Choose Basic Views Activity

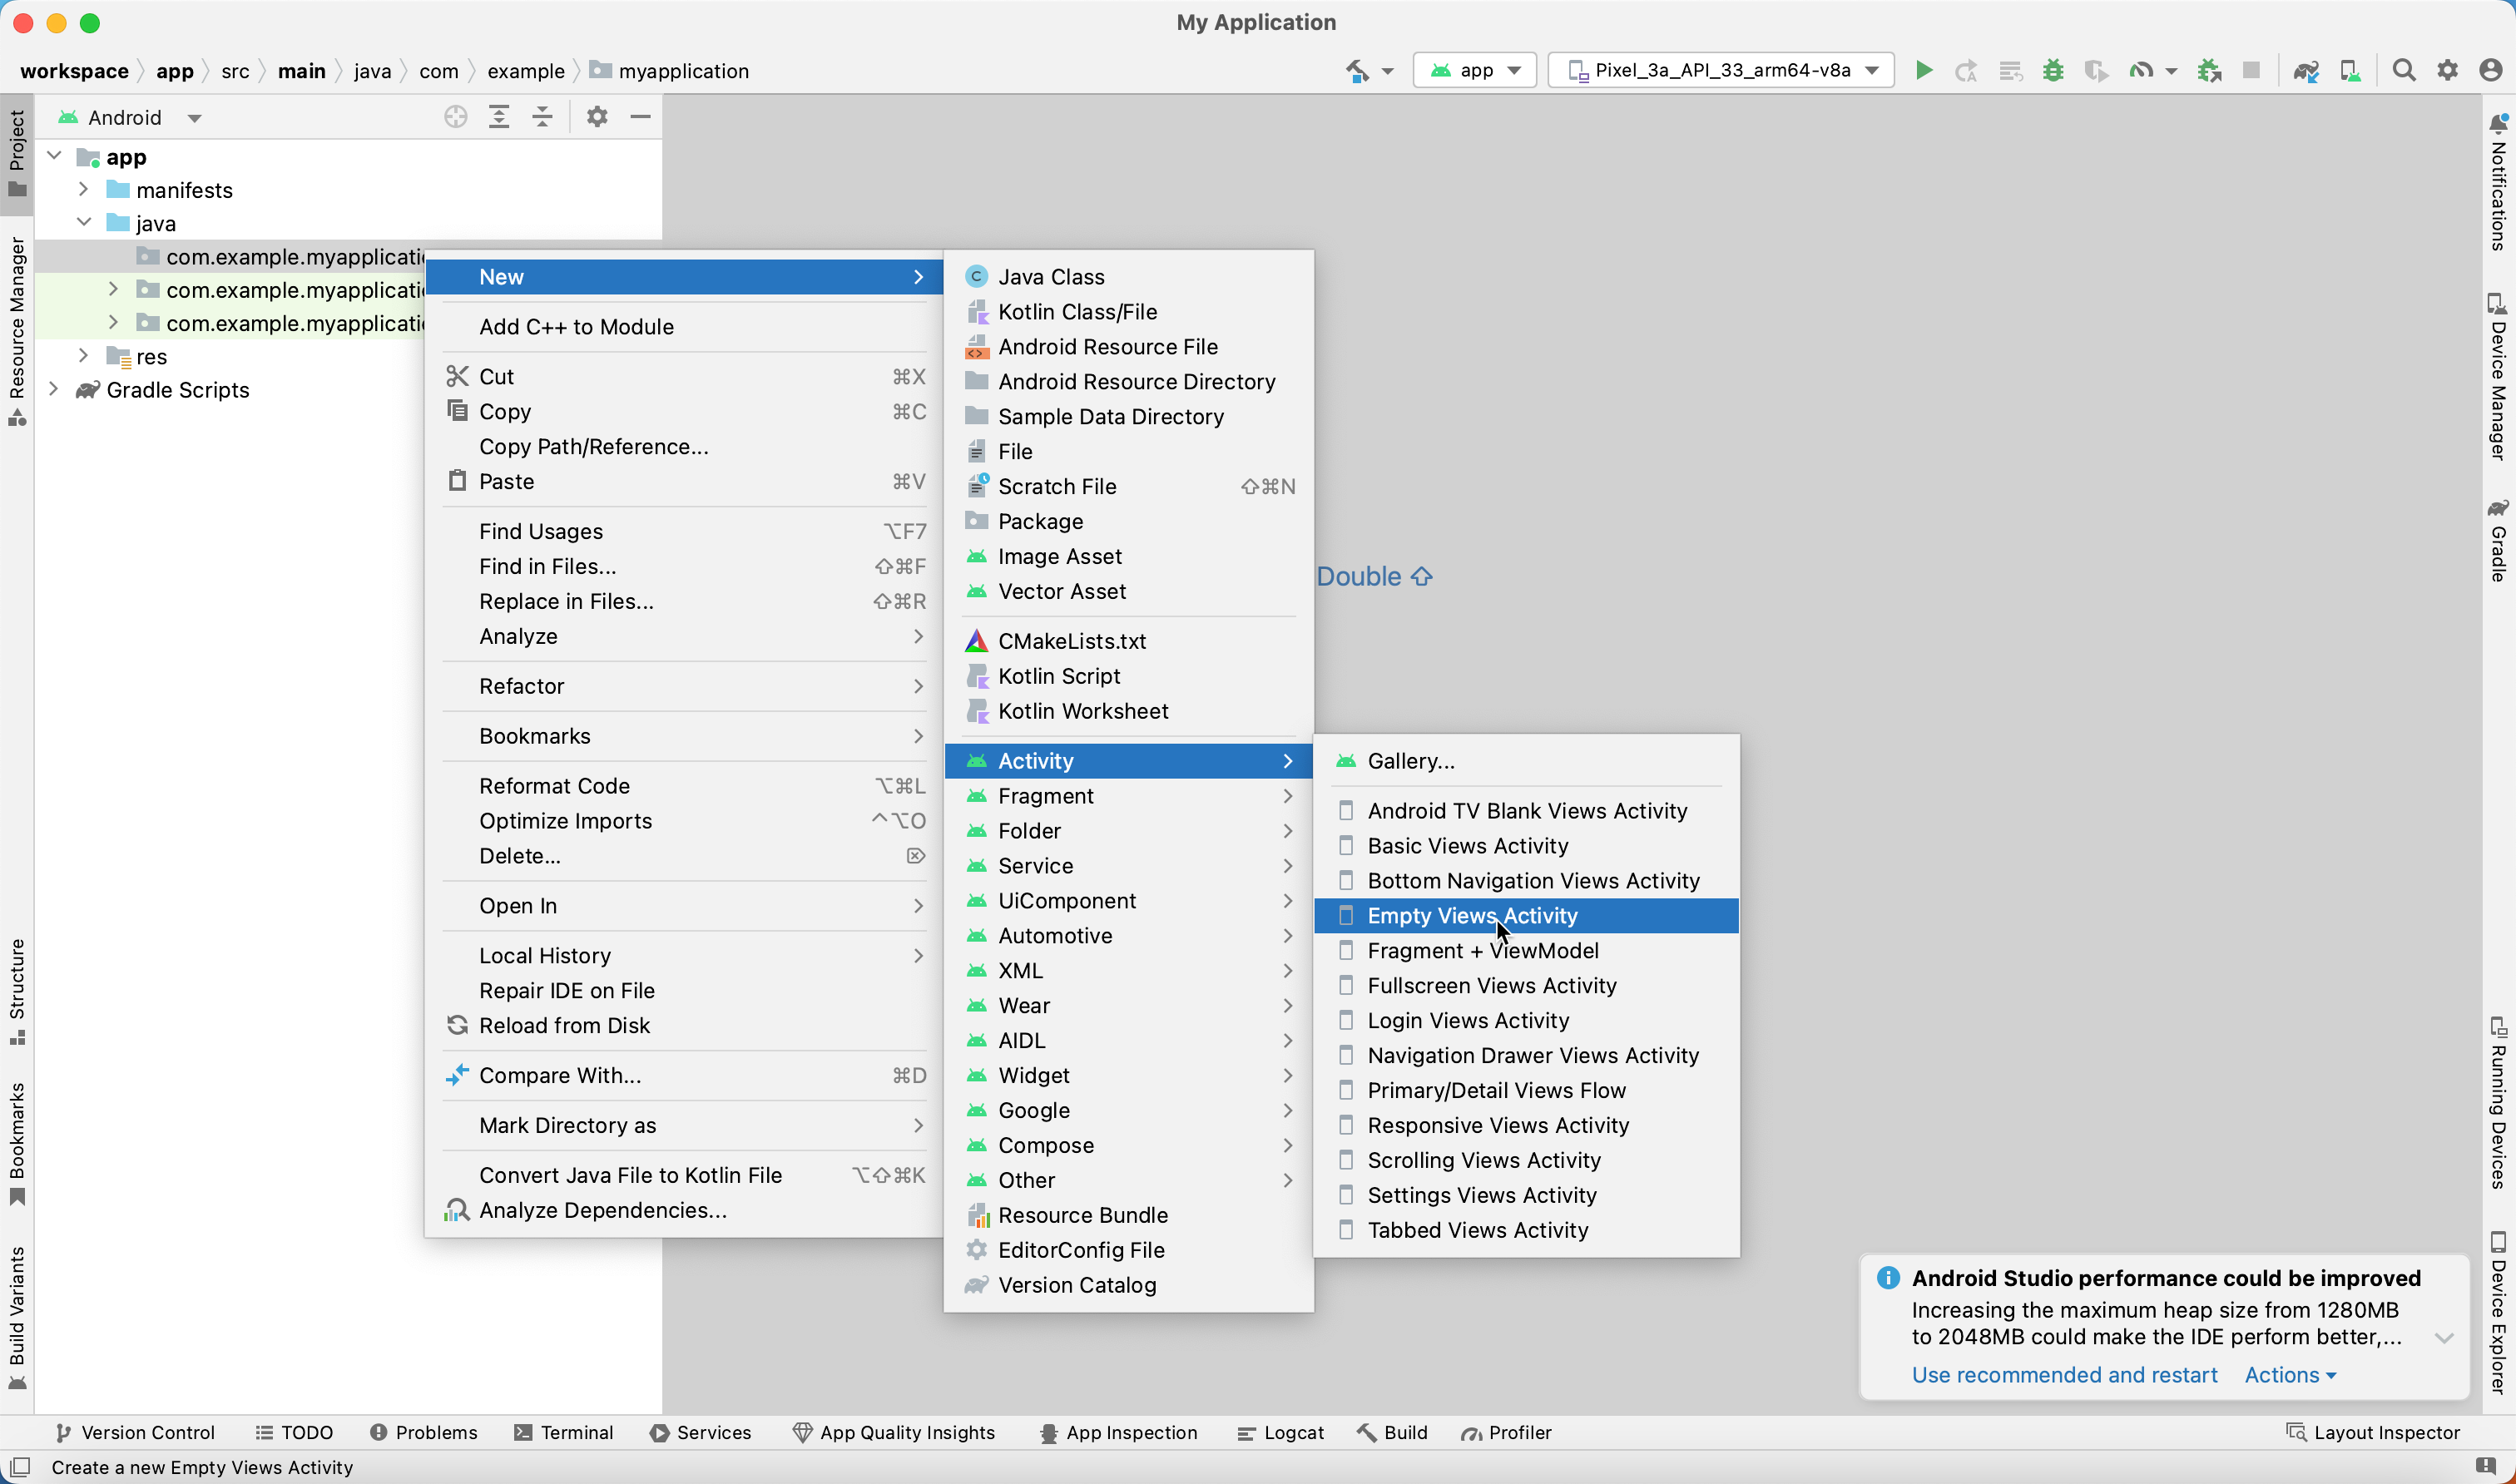click(x=1527, y=846)
